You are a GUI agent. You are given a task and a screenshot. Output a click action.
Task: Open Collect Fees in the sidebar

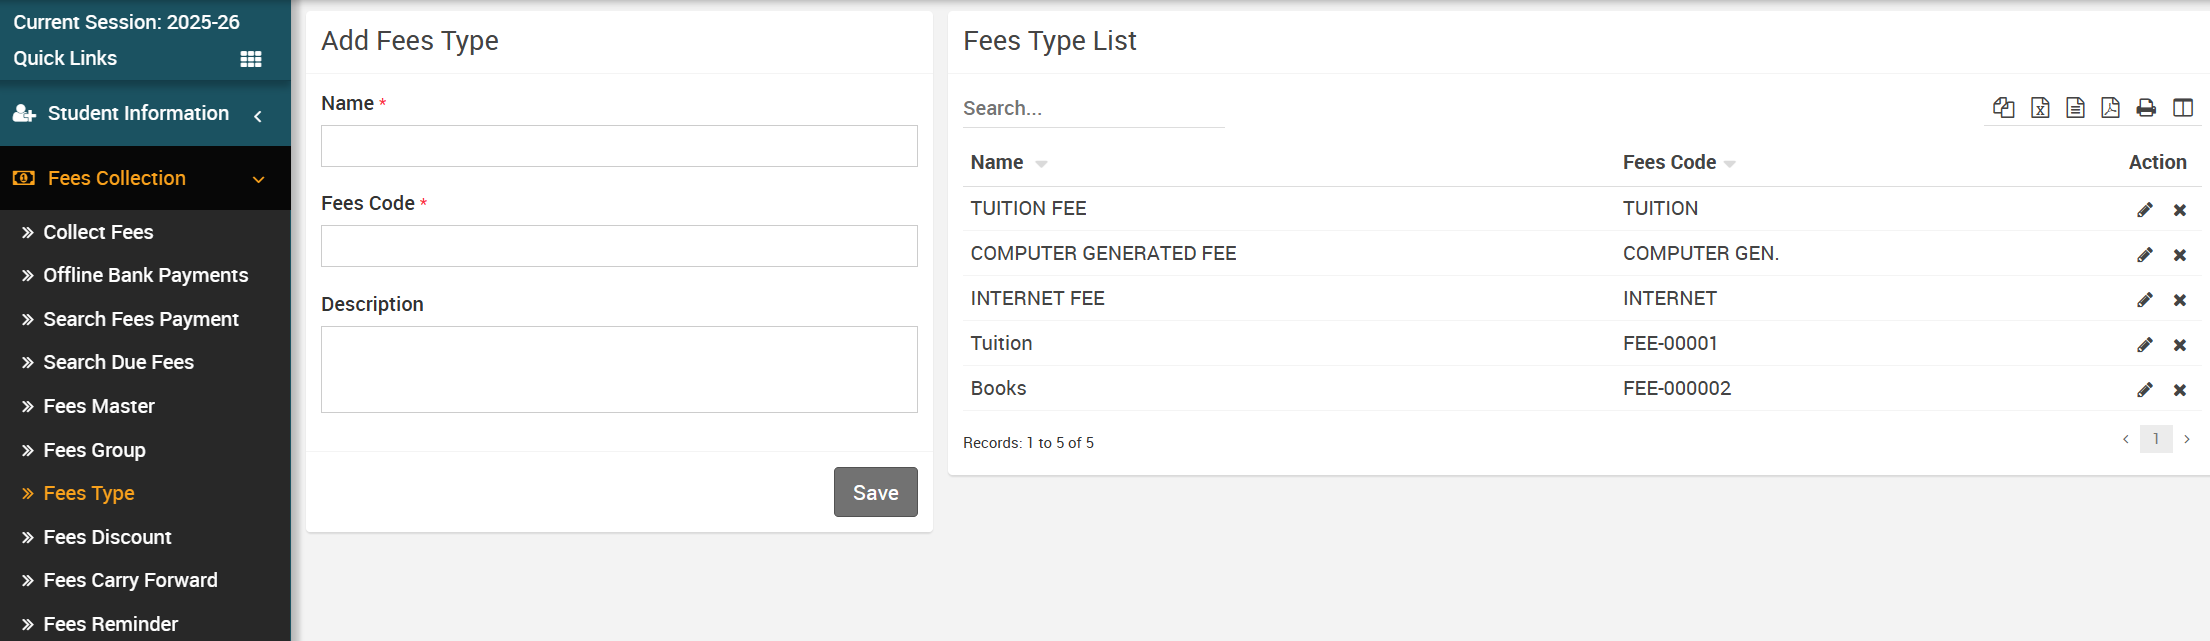[x=98, y=232]
